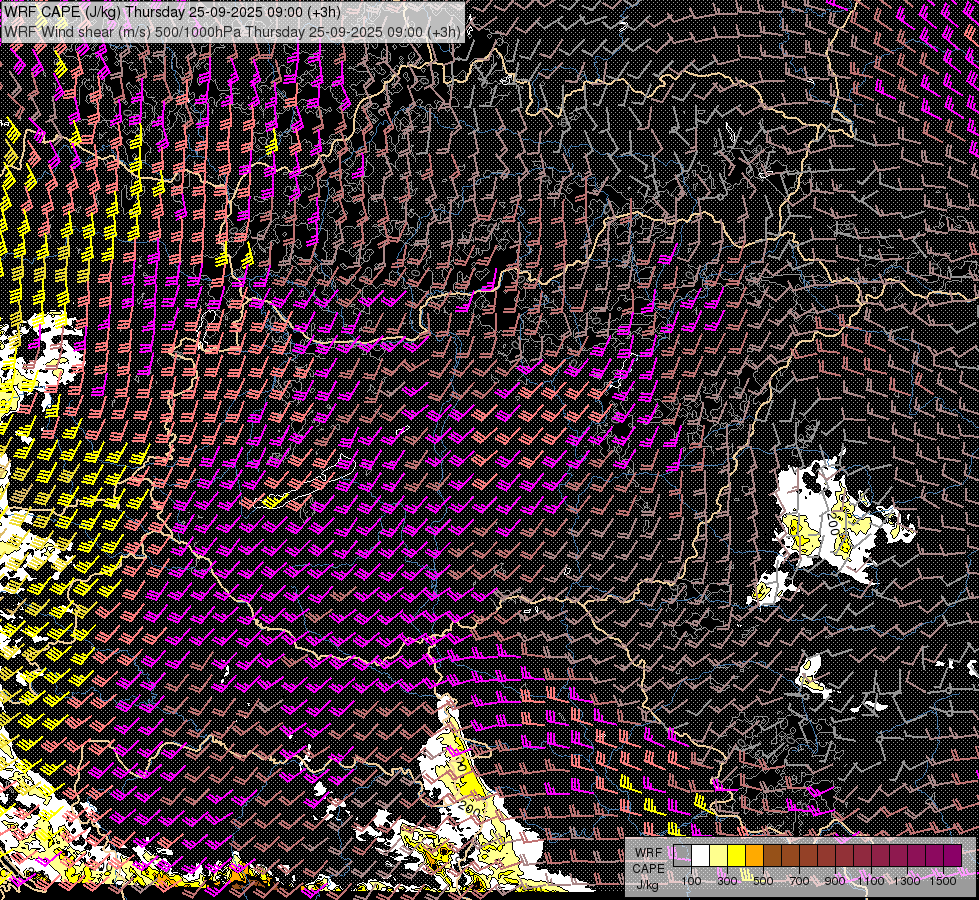Click the 'WRF Wind shear (m/s)' title line
This screenshot has height=900, width=979.
(x=232, y=32)
